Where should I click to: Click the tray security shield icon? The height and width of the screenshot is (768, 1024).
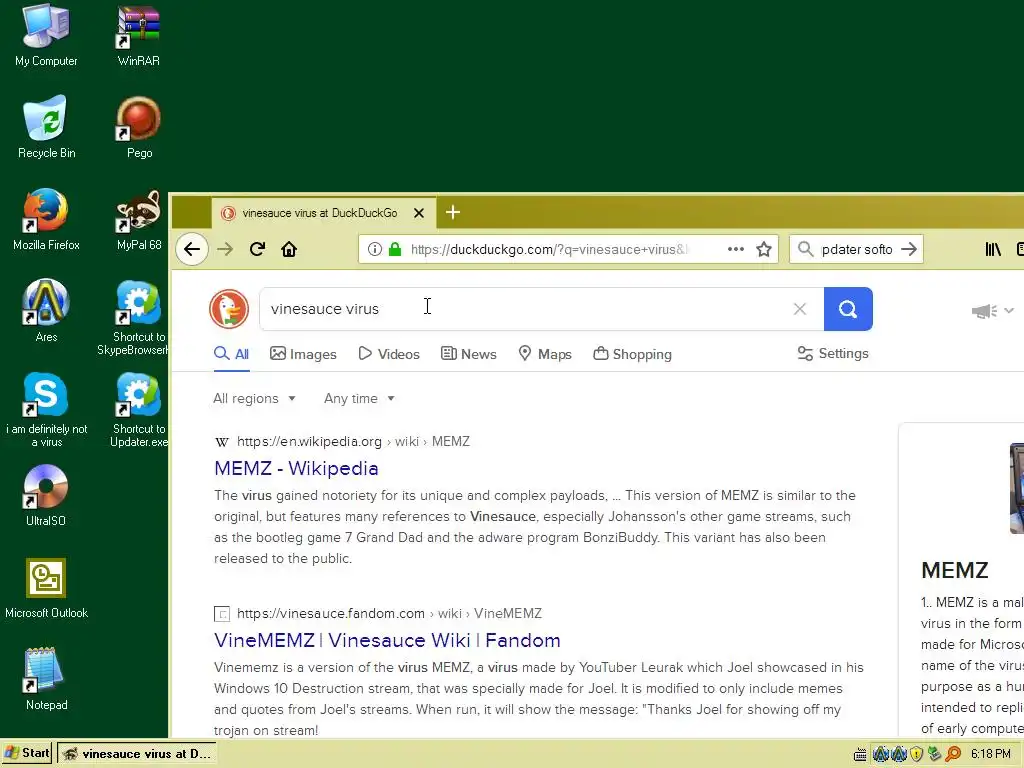pos(916,754)
